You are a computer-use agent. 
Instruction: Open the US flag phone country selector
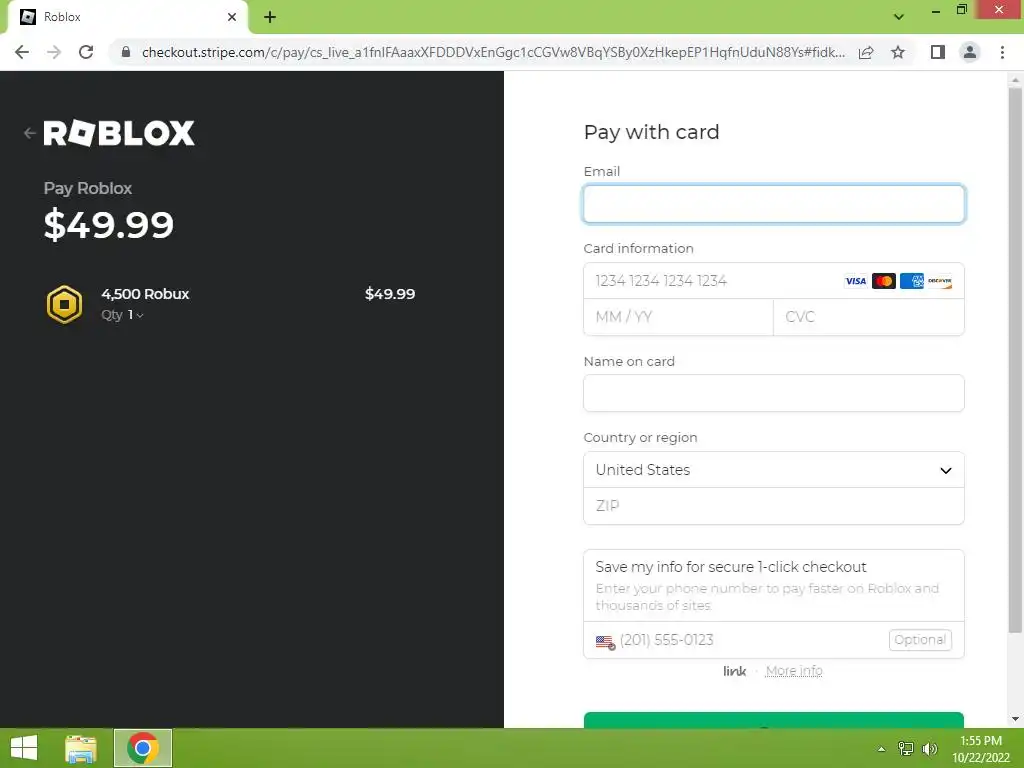tap(605, 642)
